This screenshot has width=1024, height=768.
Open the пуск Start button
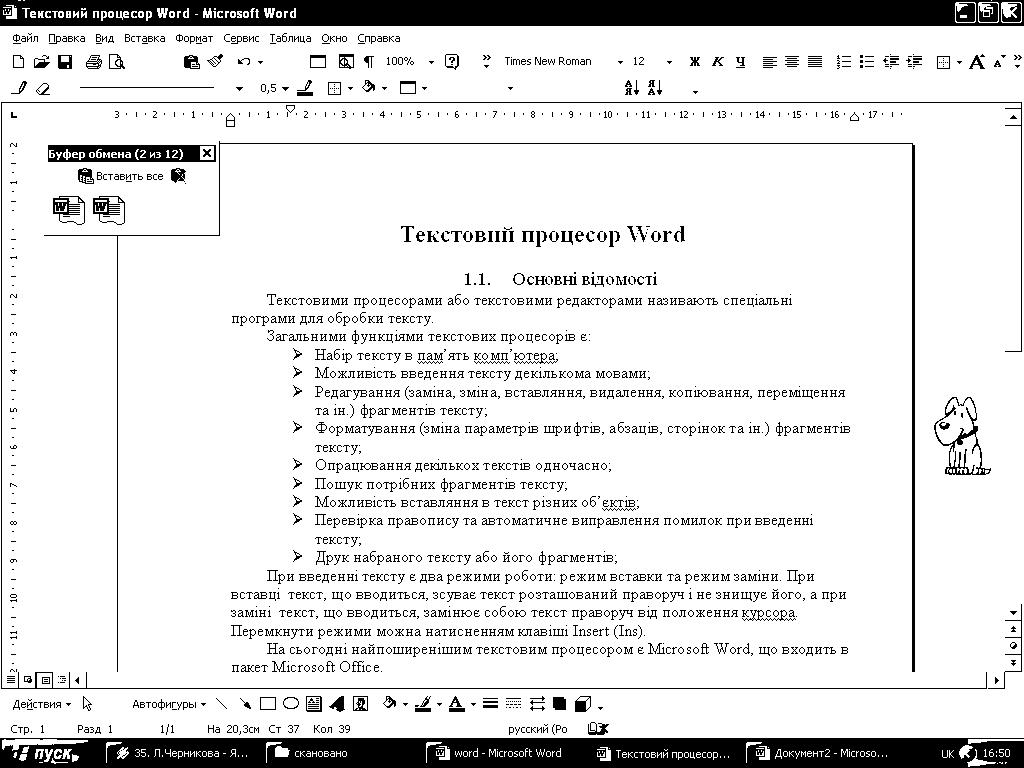pyautogui.click(x=44, y=754)
